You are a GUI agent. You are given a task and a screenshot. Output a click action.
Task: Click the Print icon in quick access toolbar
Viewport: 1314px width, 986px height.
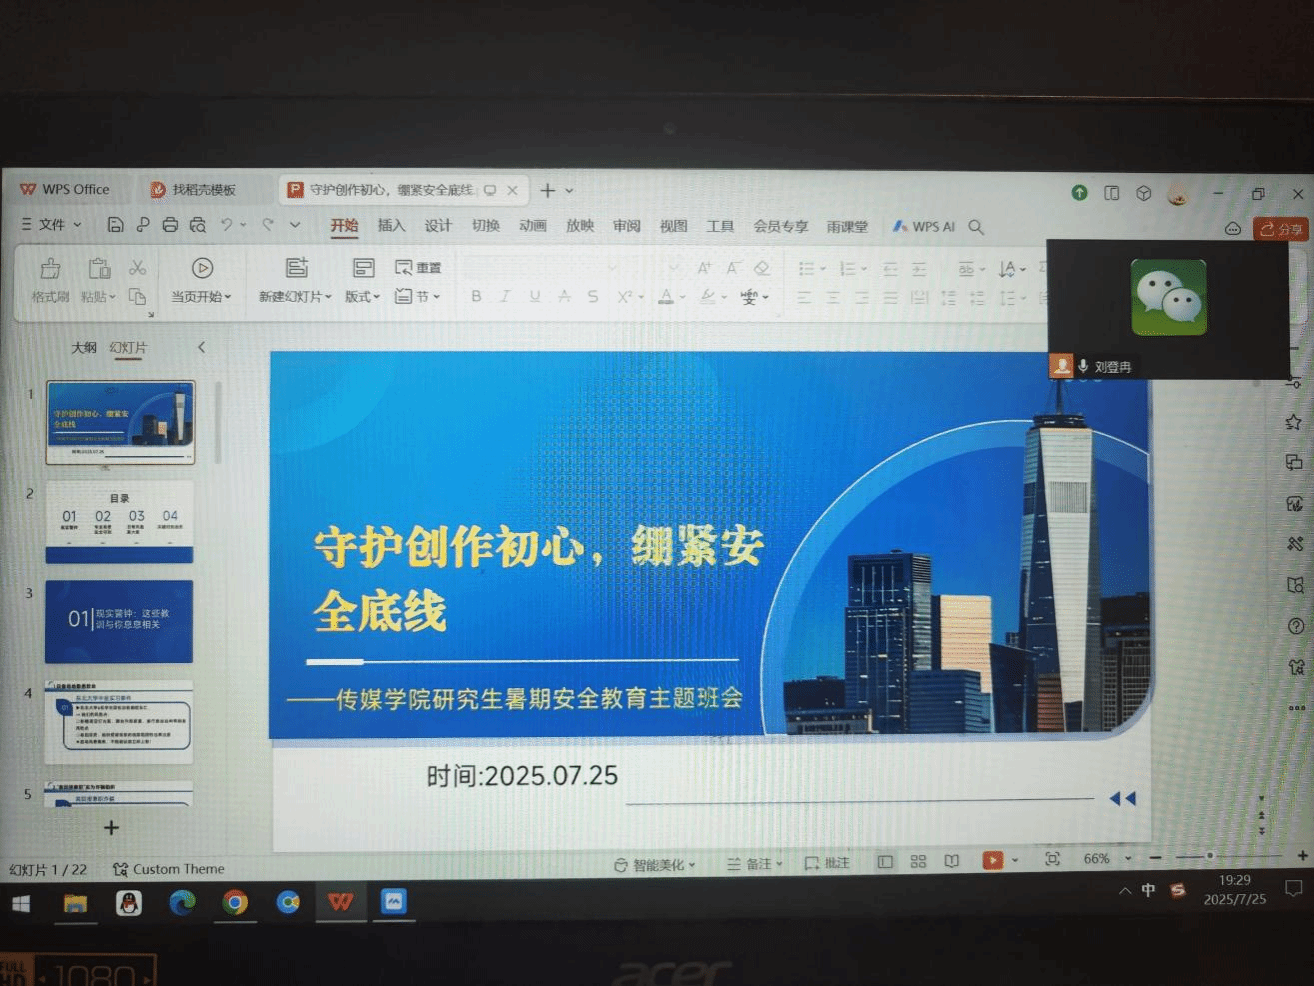(170, 225)
